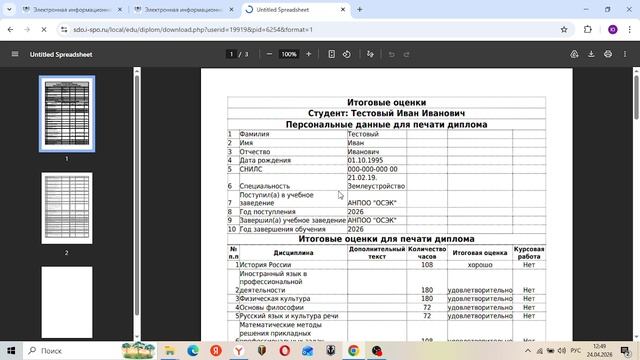The height and width of the screenshot is (360, 640).
Task: Go forward with the browser arrow
Action: 27,29
